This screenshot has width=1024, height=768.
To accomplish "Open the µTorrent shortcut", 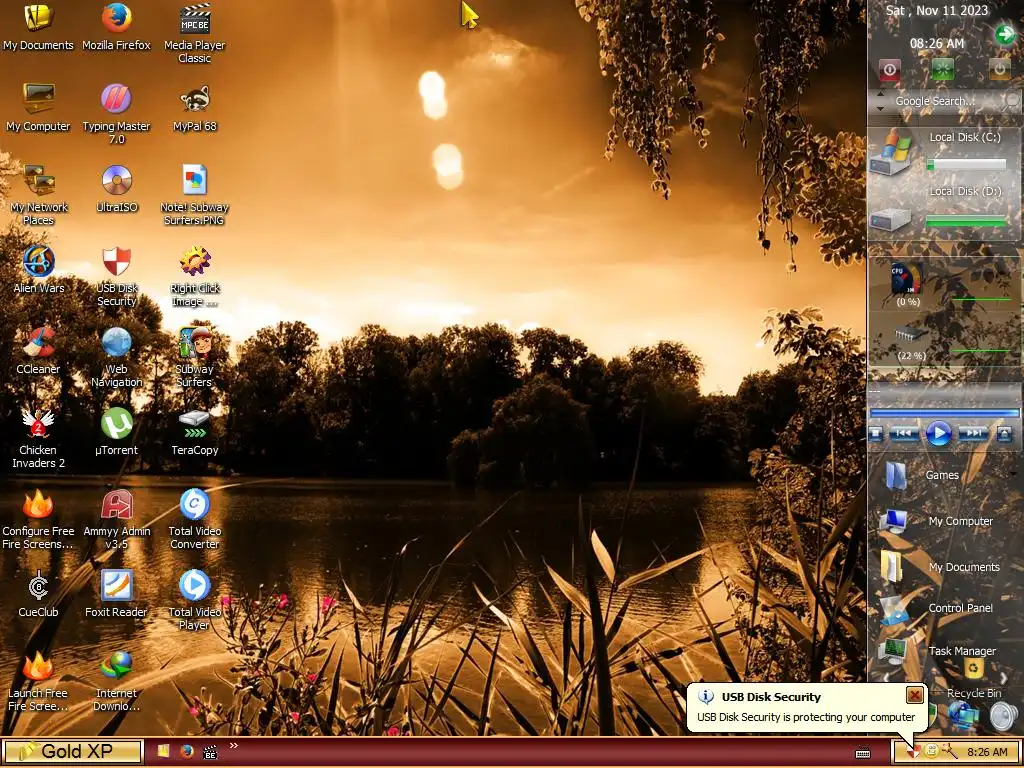I will 116,432.
